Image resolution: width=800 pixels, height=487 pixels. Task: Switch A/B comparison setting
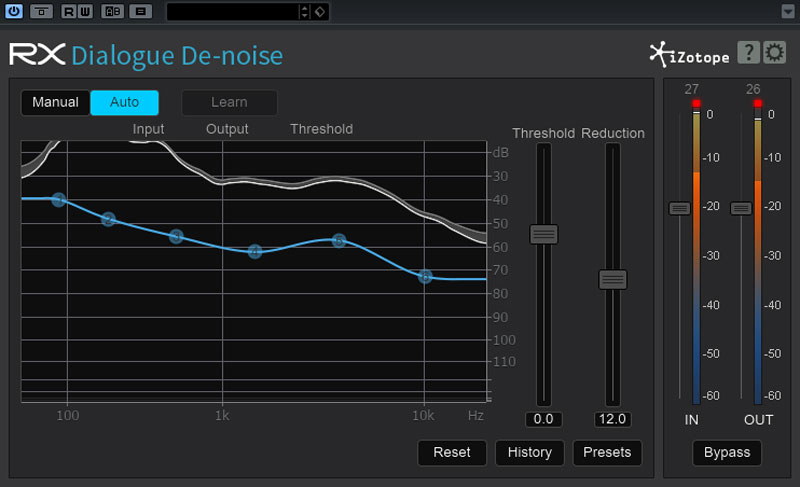click(x=112, y=11)
